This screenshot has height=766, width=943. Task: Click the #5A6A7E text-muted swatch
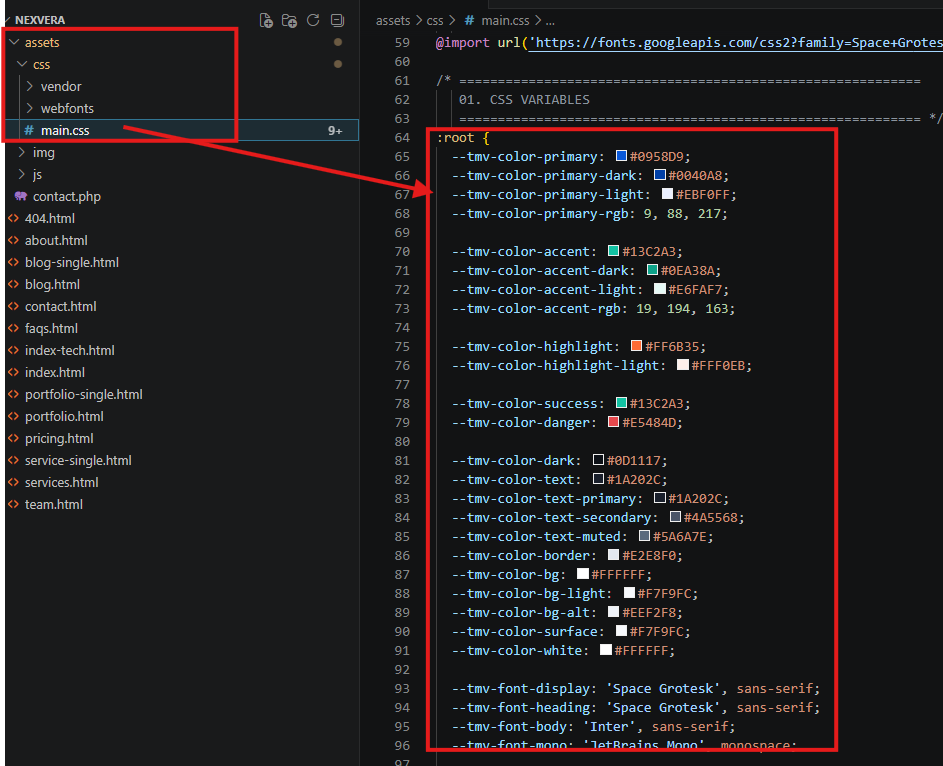(644, 536)
